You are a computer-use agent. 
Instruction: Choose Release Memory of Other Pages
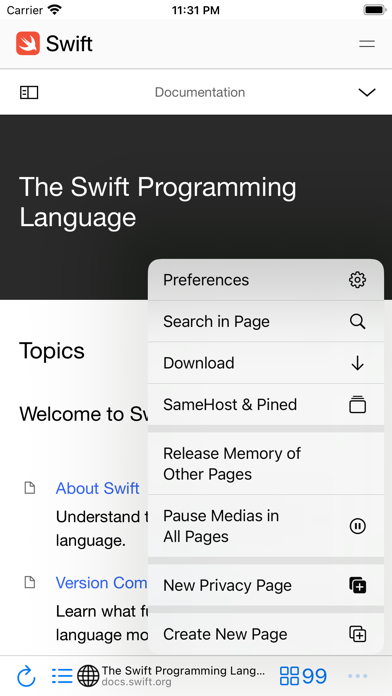click(x=266, y=464)
